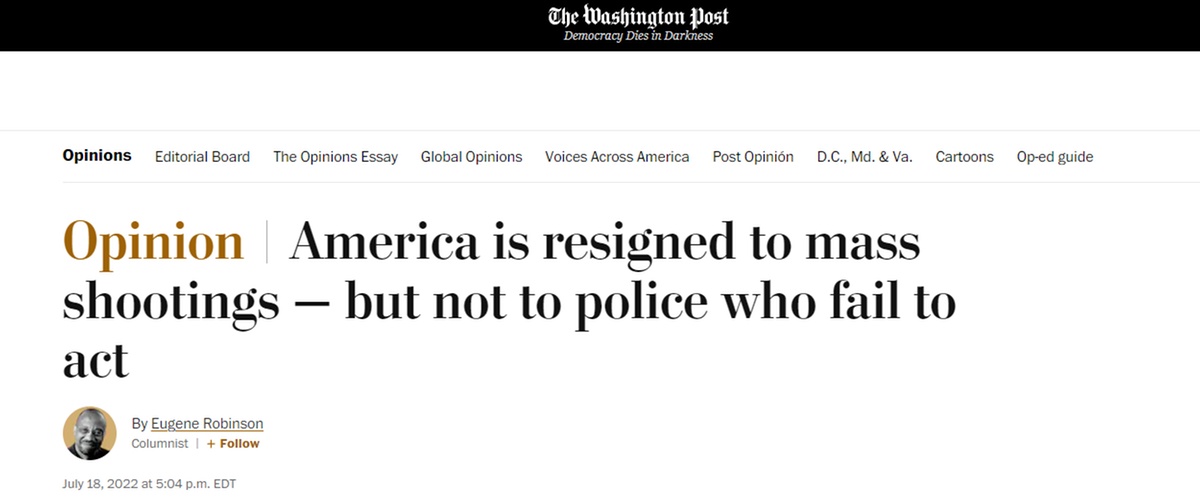Click the gold Opinion label
This screenshot has height=500, width=1200.
pos(153,243)
